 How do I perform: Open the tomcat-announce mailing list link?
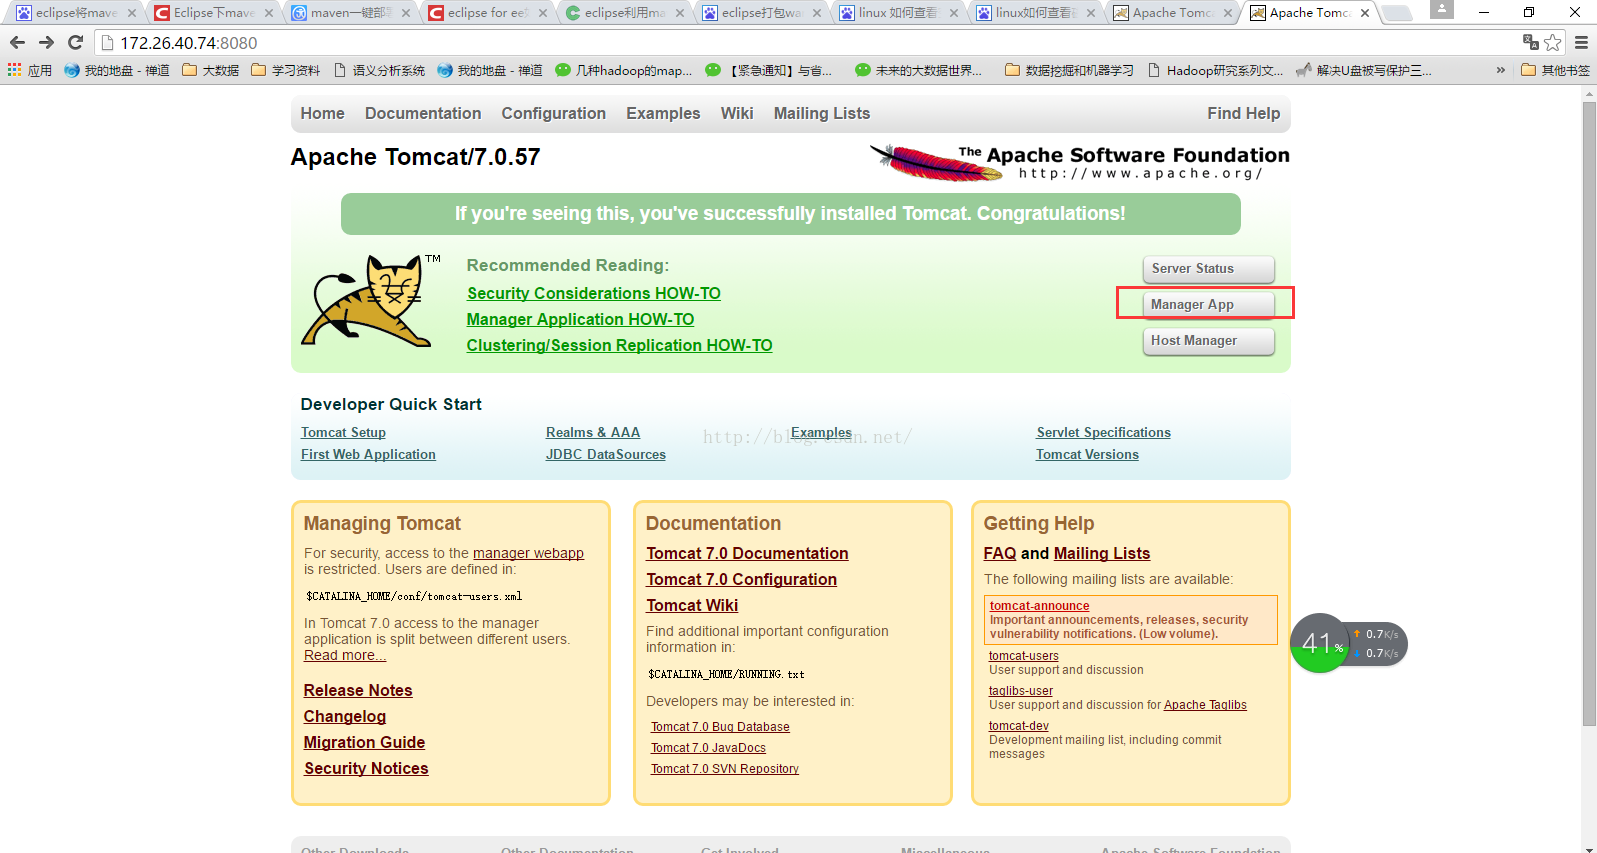1039,606
